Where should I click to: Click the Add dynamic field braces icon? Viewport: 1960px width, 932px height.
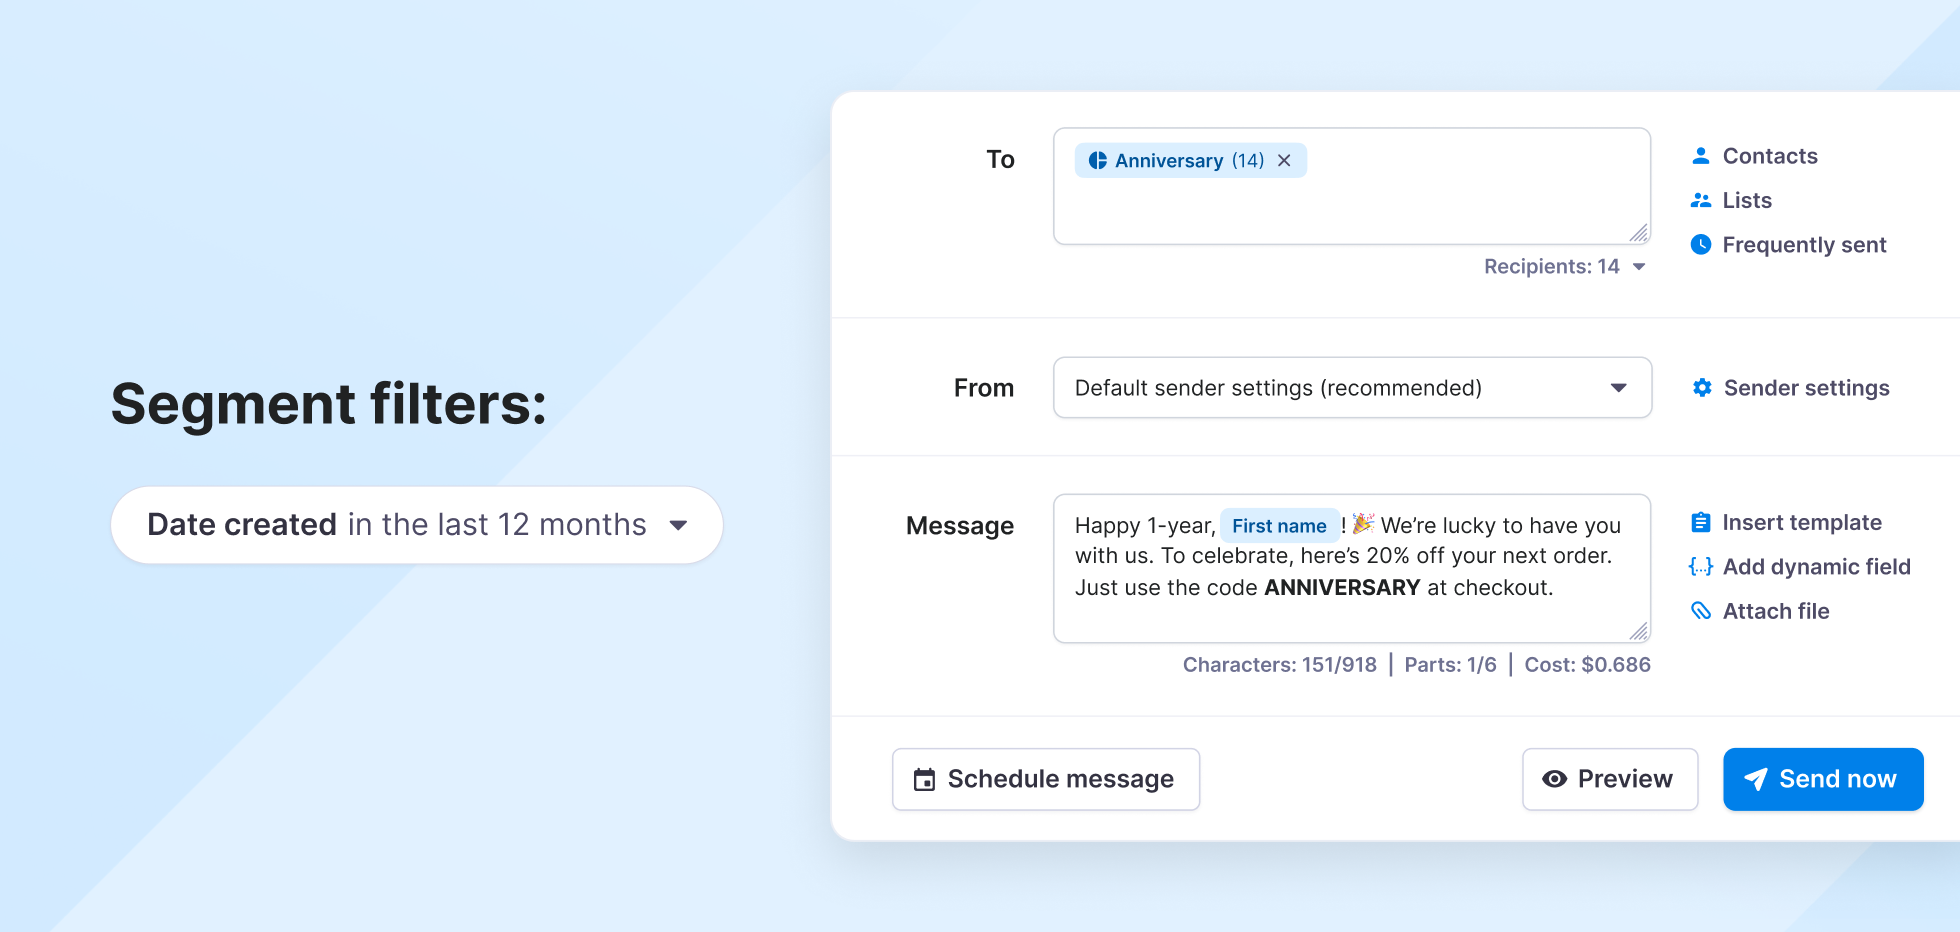pos(1700,567)
